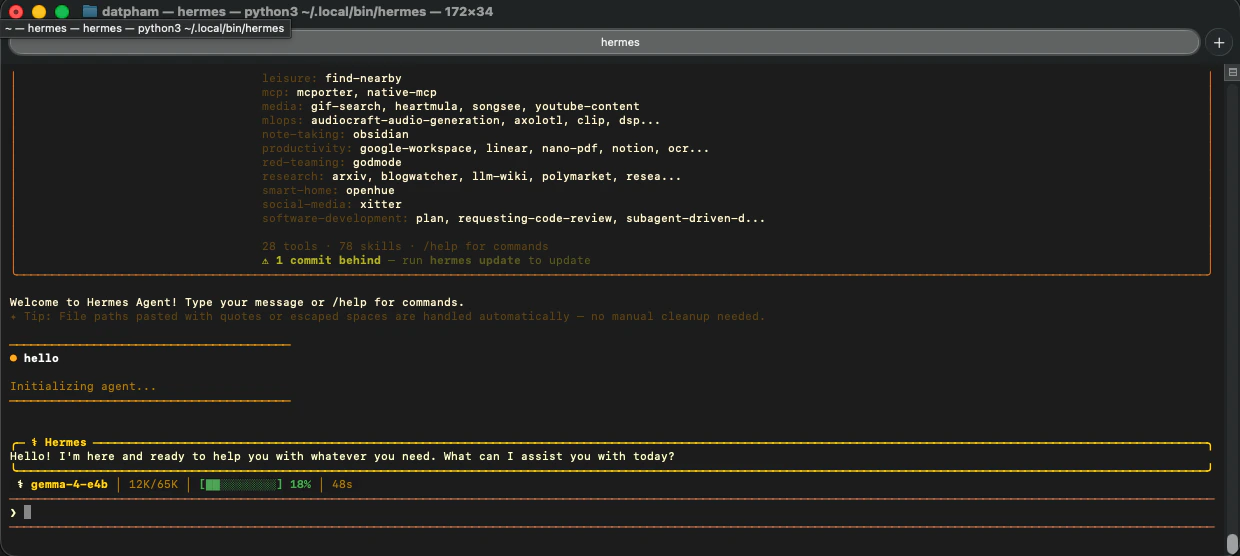Click the tip about pasted file paths
This screenshot has height=556, width=1240.
coord(387,316)
